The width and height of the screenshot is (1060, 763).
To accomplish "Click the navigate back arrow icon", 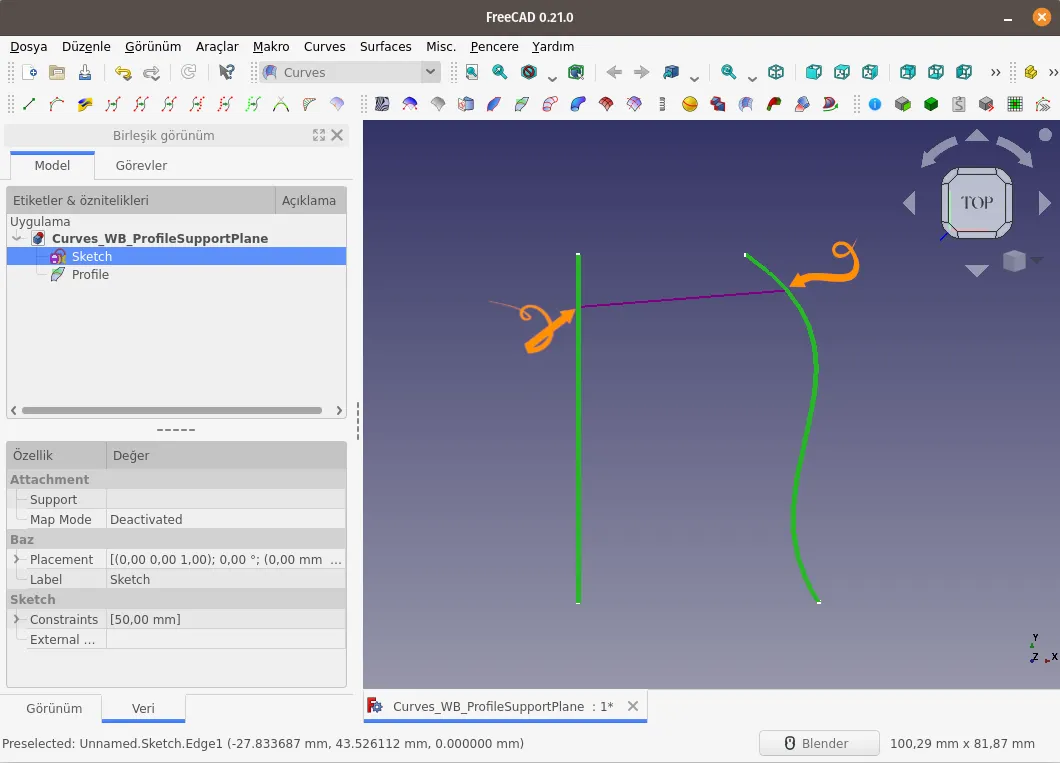I will [614, 72].
